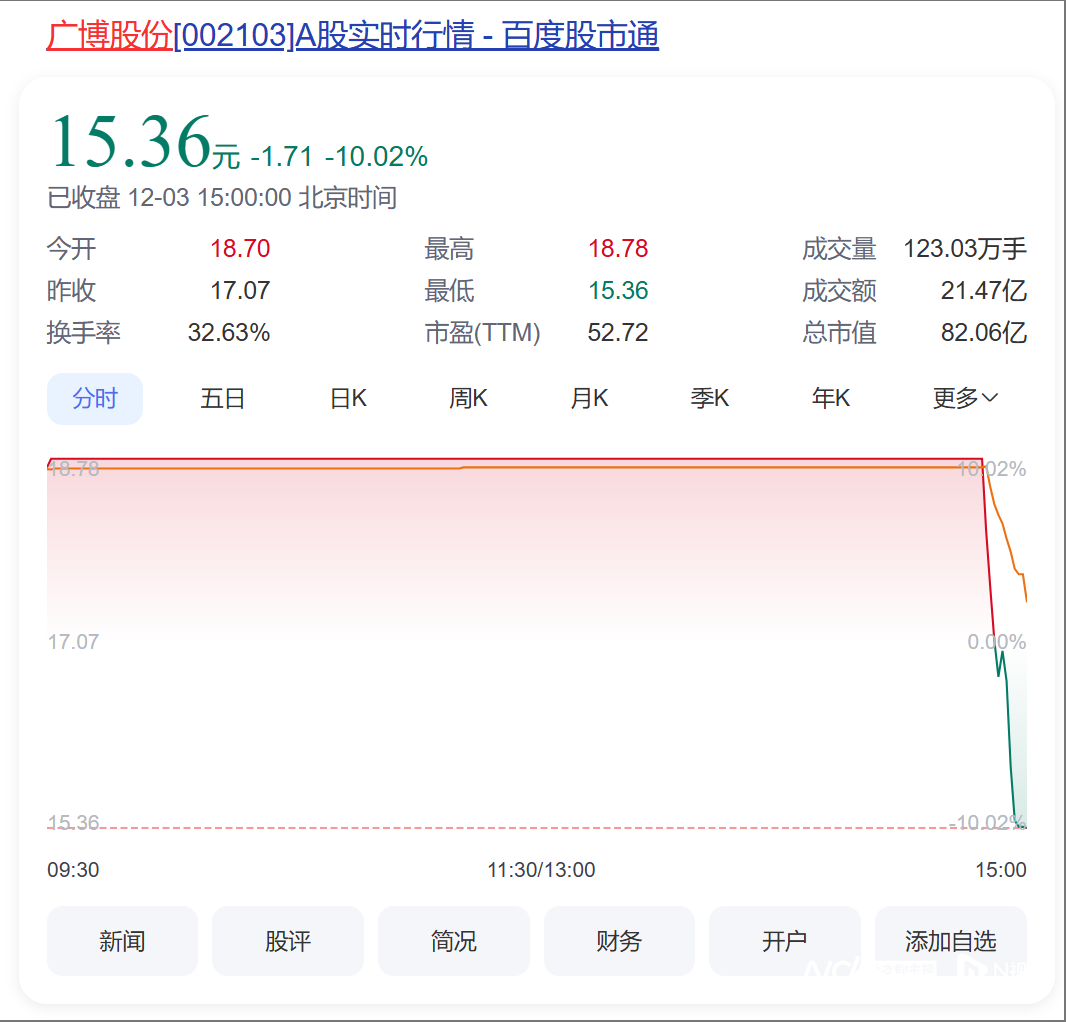Switch to the 季K chart tab
Screen dimensions: 1066x1022
pyautogui.click(x=709, y=397)
